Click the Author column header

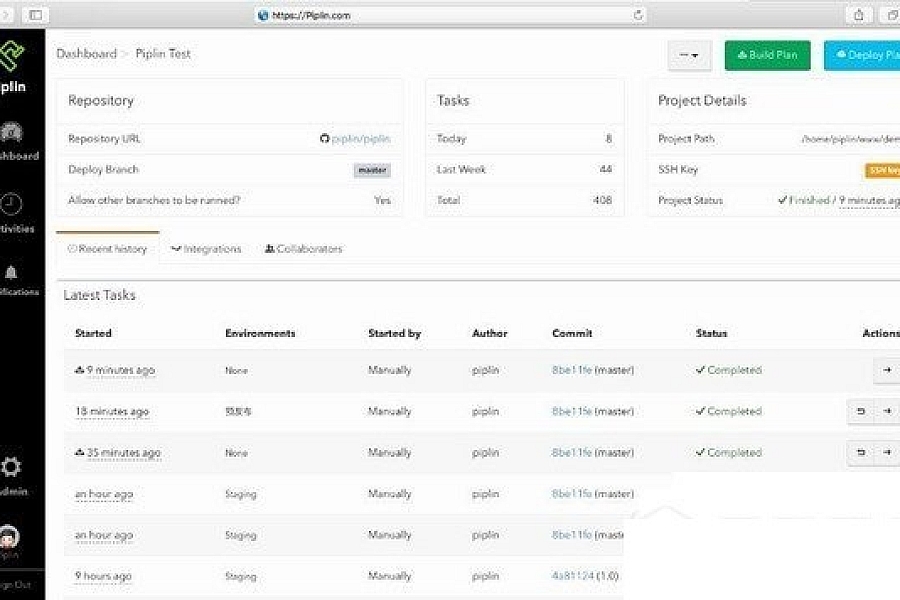pyautogui.click(x=490, y=333)
